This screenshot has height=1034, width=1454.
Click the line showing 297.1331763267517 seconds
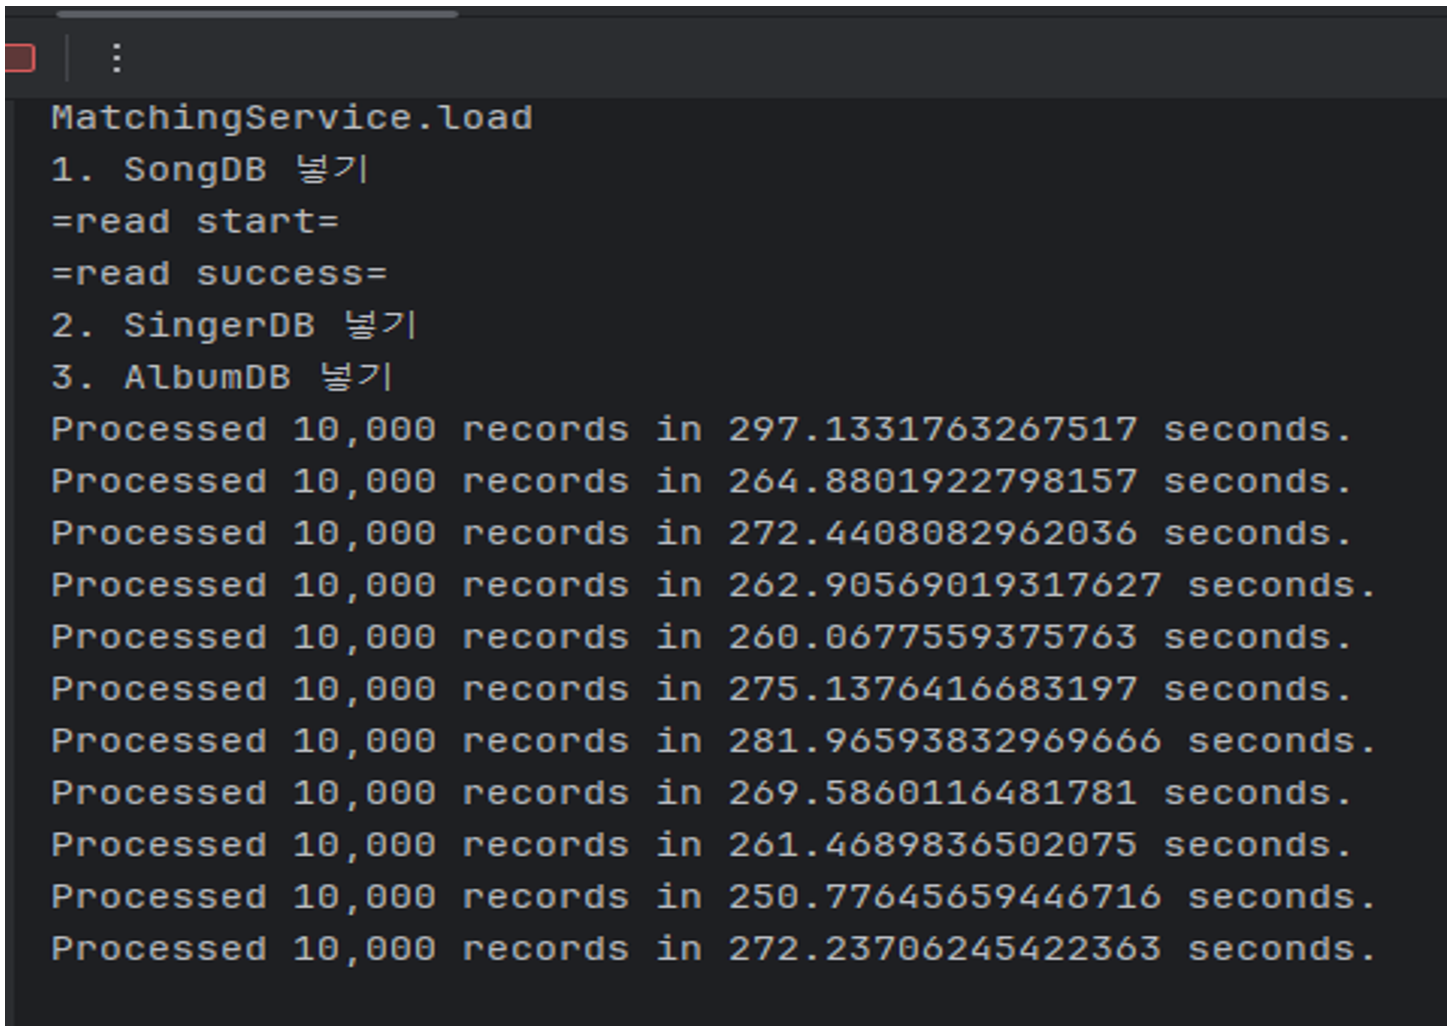[701, 430]
